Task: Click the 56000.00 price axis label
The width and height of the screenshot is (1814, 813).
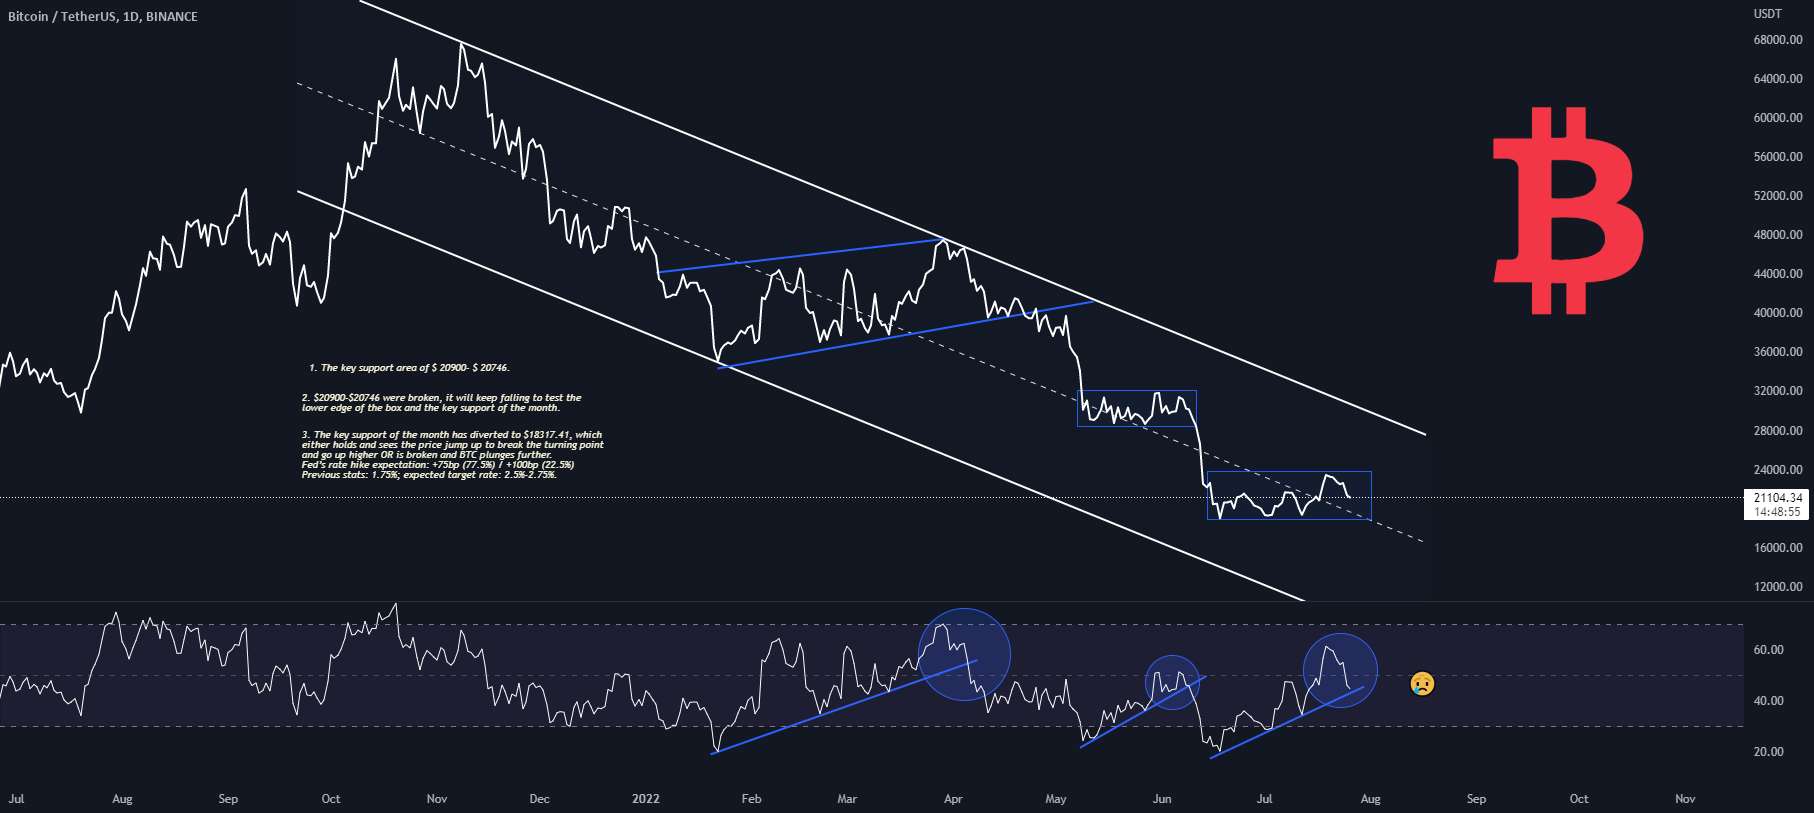Action: click(1778, 157)
